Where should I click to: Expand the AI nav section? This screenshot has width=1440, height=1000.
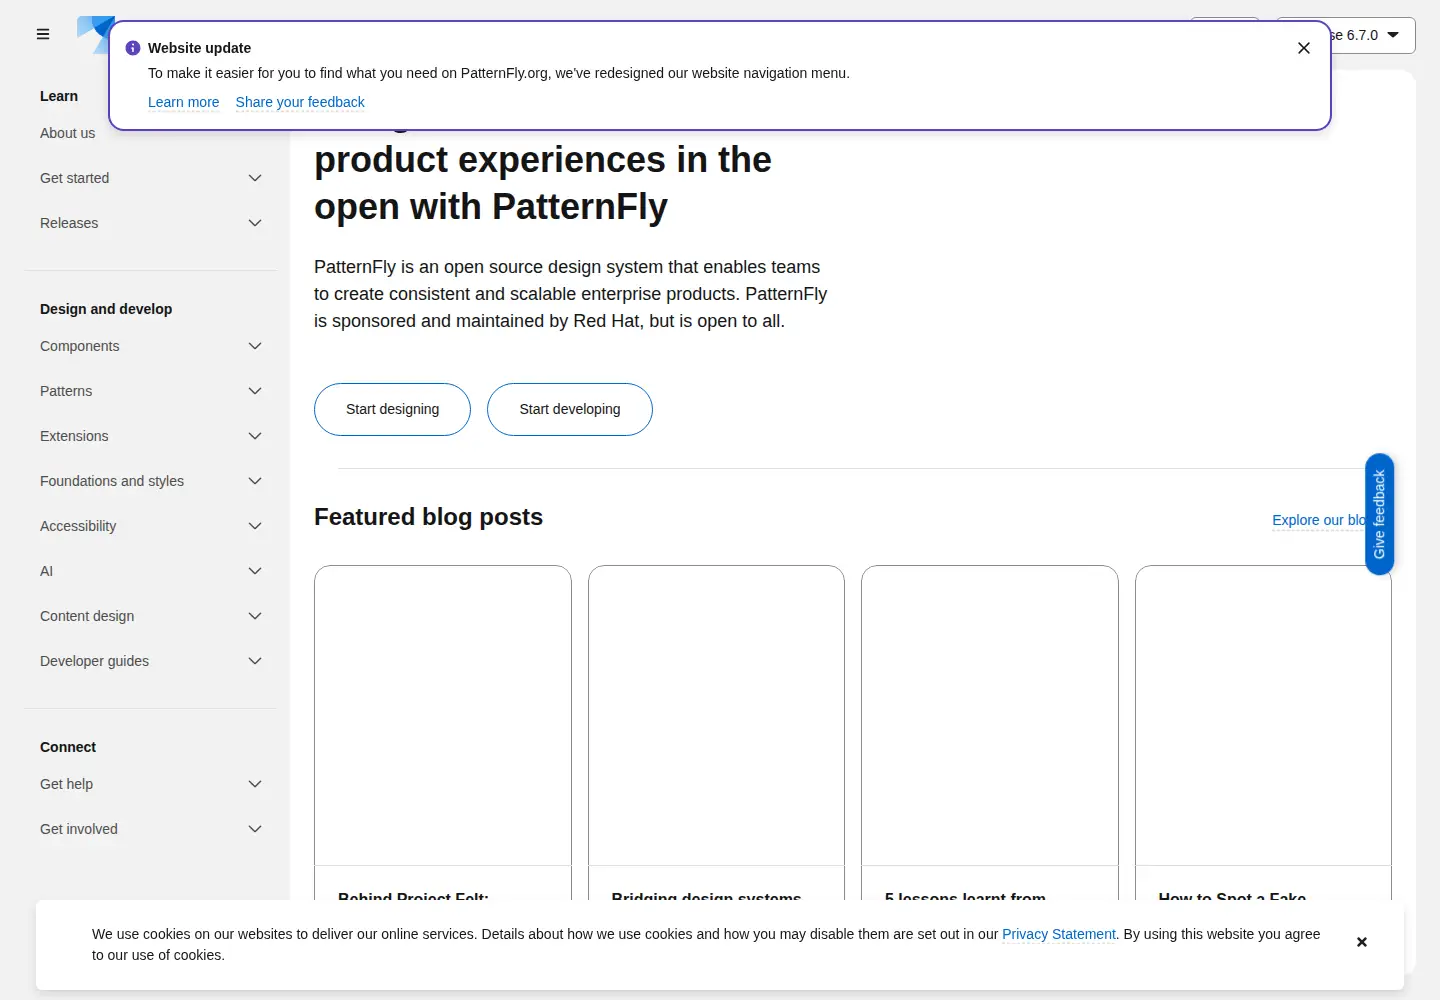[150, 571]
